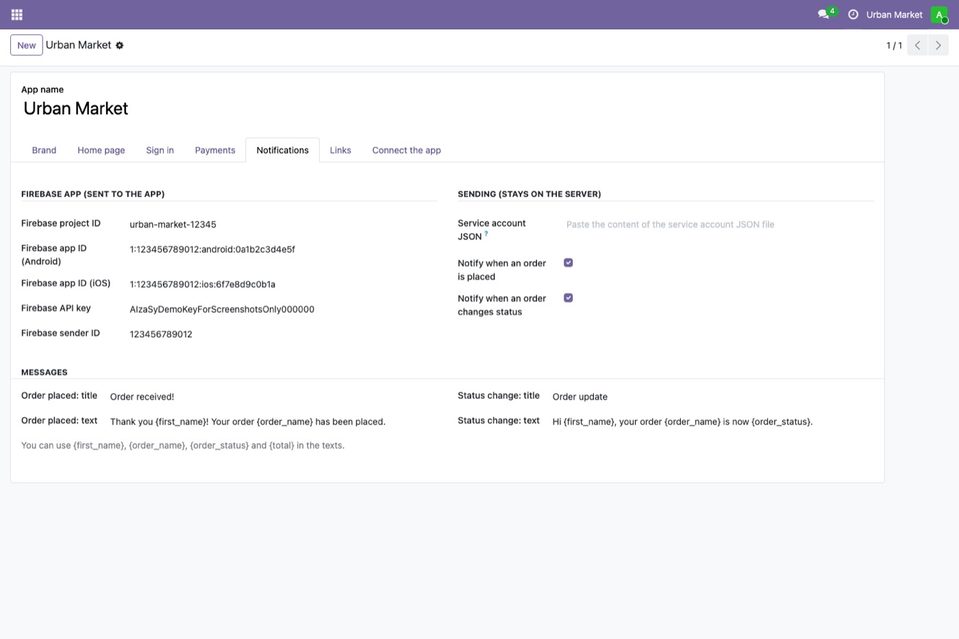Edit the Firebase sender ID field
Image resolution: width=959 pixels, height=639 pixels.
283,334
